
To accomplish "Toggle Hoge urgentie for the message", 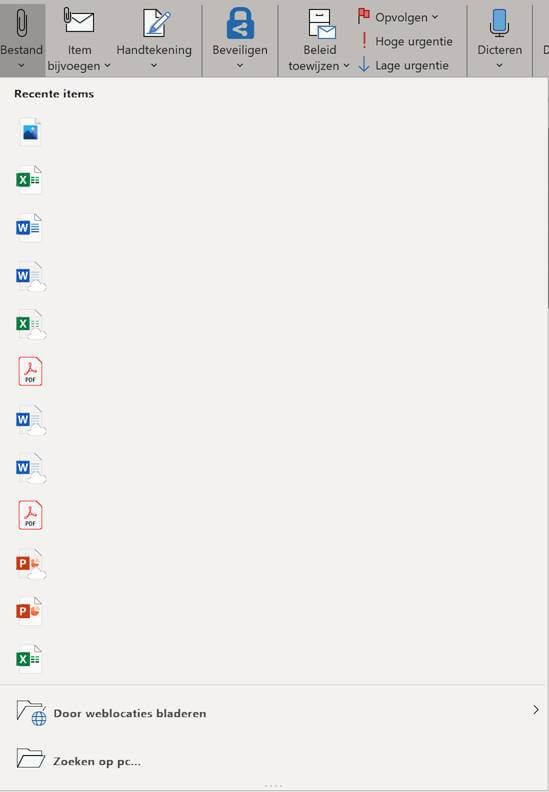I will click(x=406, y=41).
